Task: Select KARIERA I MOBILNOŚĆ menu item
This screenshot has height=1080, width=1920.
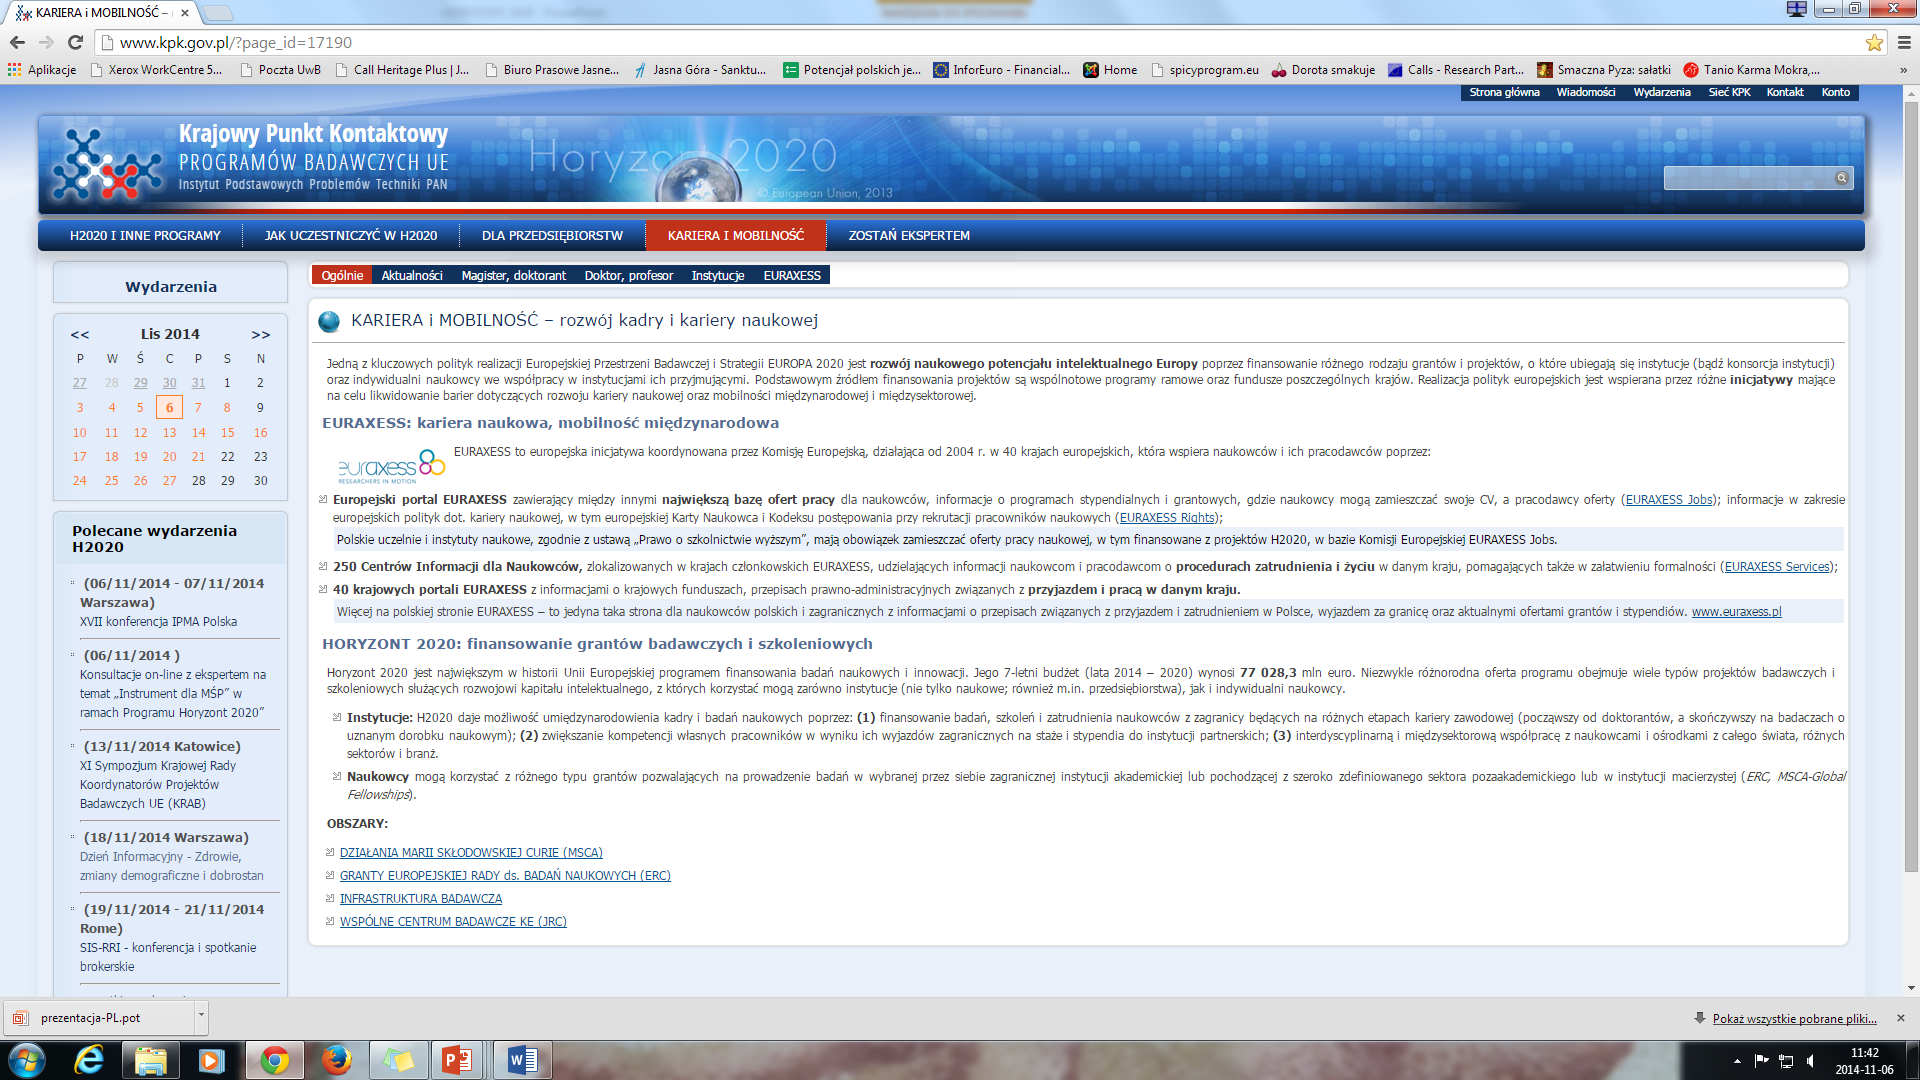Action: [736, 236]
